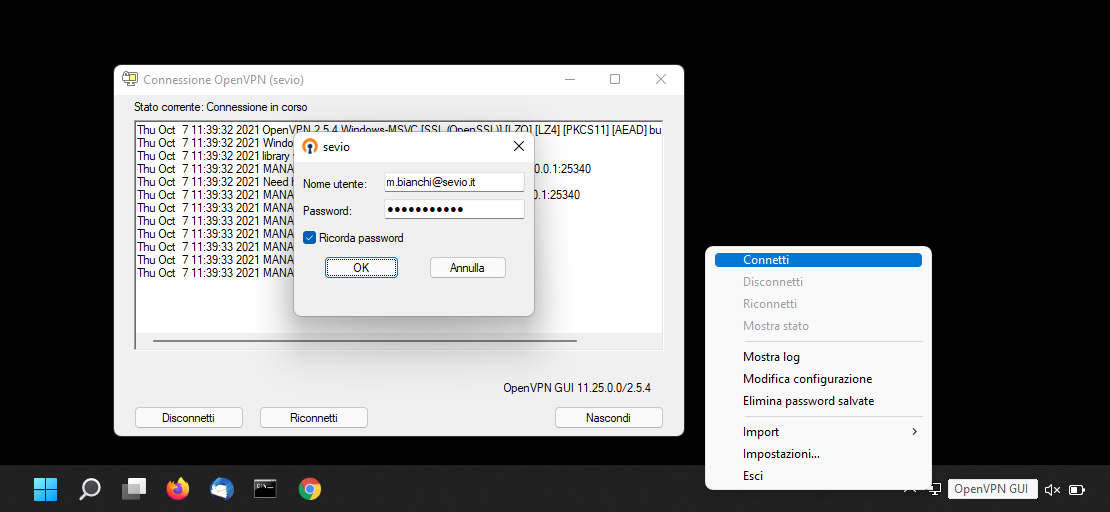Open the Windows Start menu
This screenshot has width=1110, height=512.
pos(45,489)
